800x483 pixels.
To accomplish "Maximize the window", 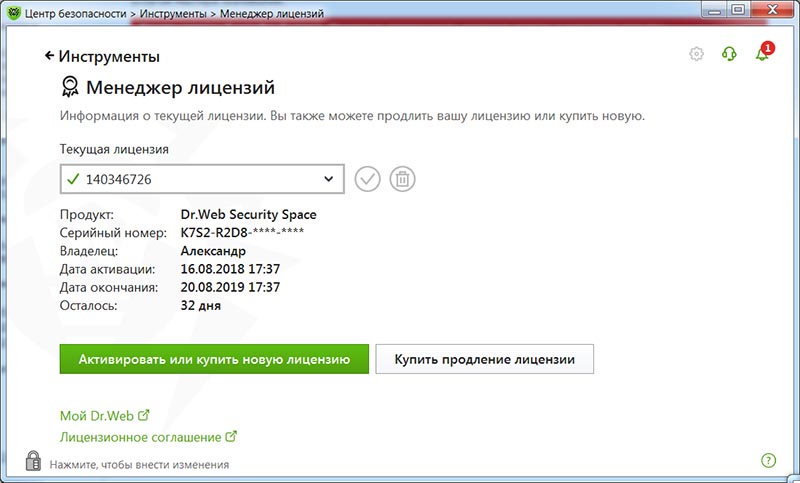I will pyautogui.click(x=738, y=10).
